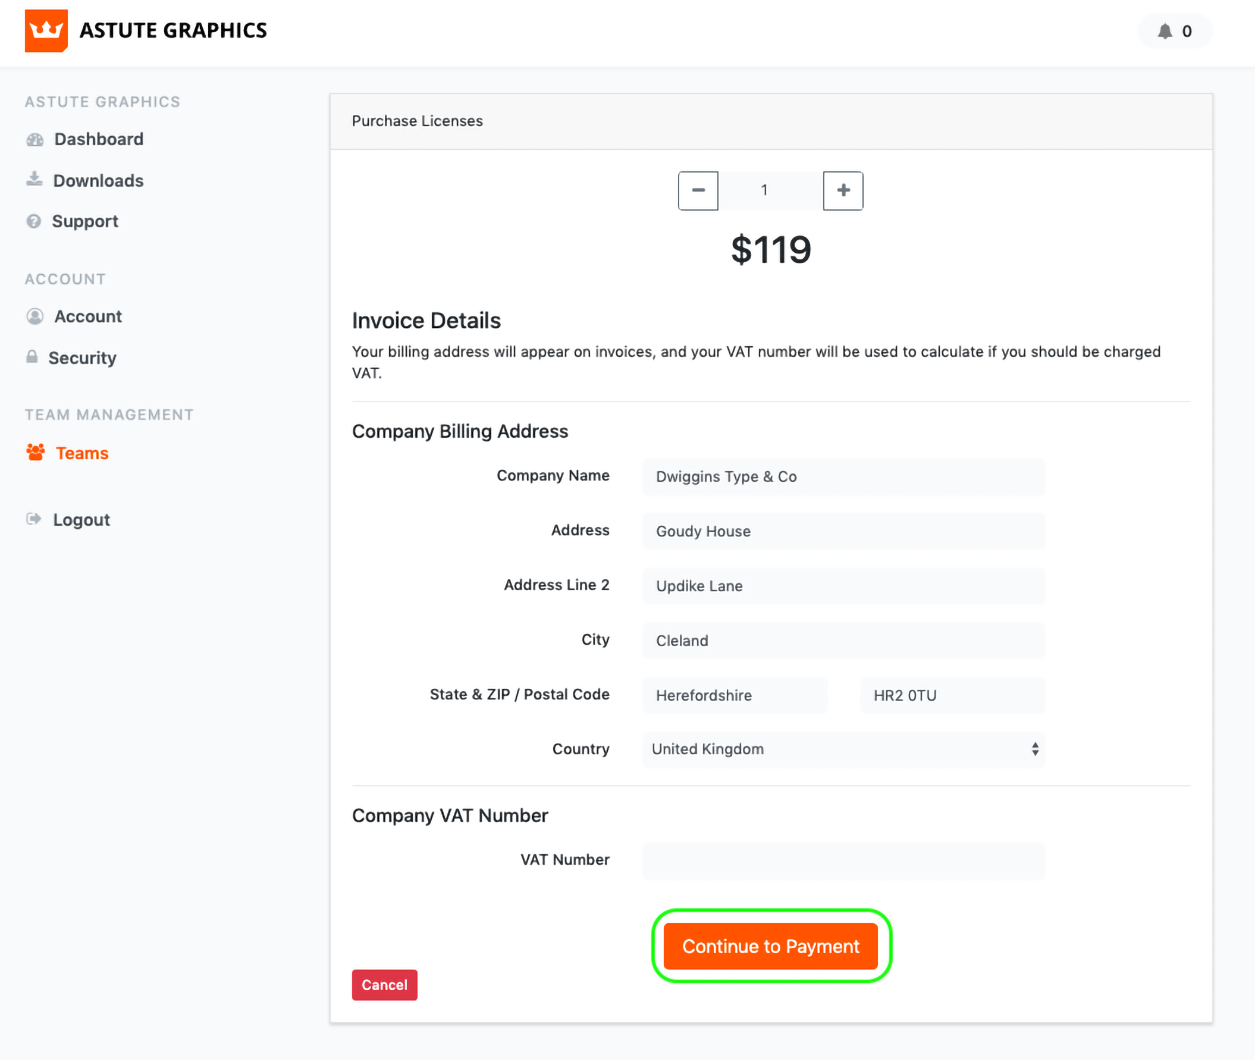Increase license quantity with plus button
The image size is (1255, 1060).
(843, 190)
